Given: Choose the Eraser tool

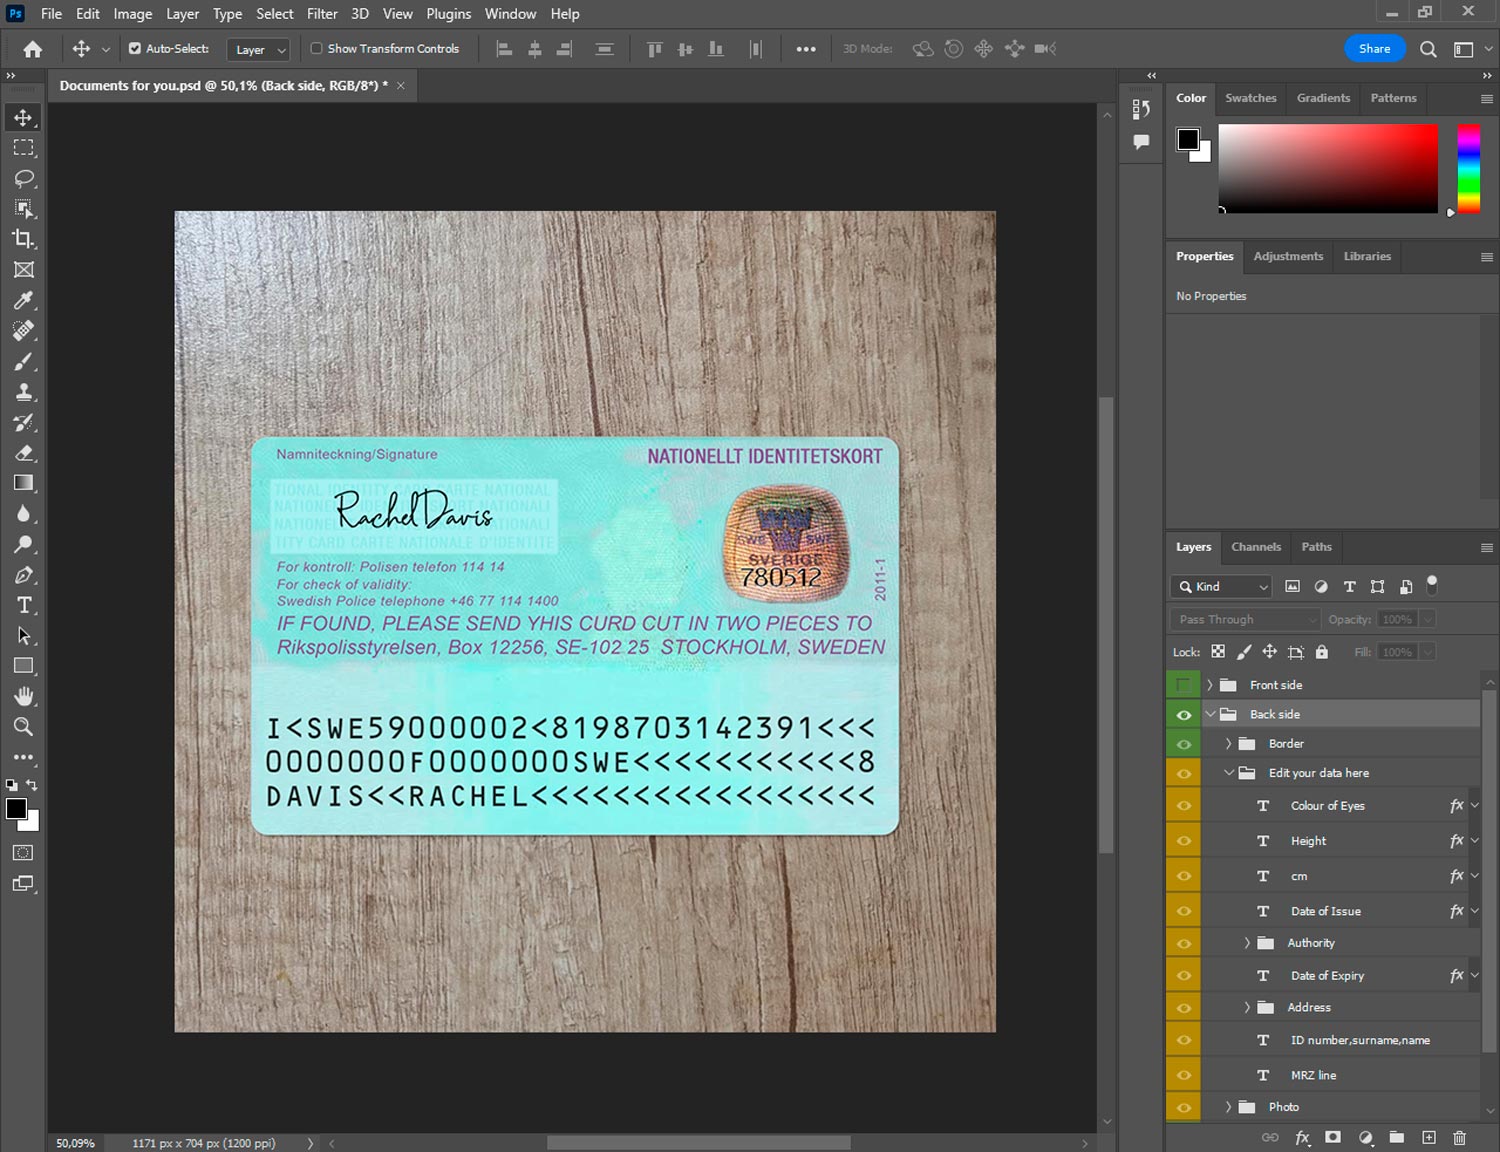Looking at the screenshot, I should (24, 453).
